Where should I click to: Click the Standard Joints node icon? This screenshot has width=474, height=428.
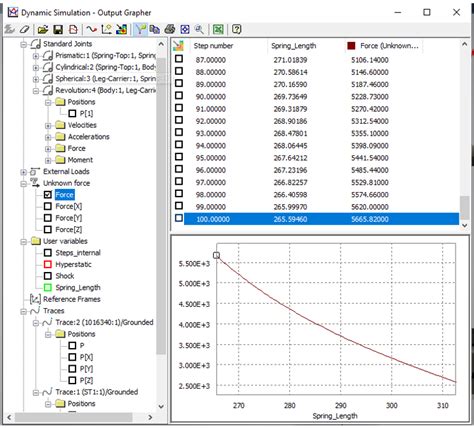click(x=36, y=44)
